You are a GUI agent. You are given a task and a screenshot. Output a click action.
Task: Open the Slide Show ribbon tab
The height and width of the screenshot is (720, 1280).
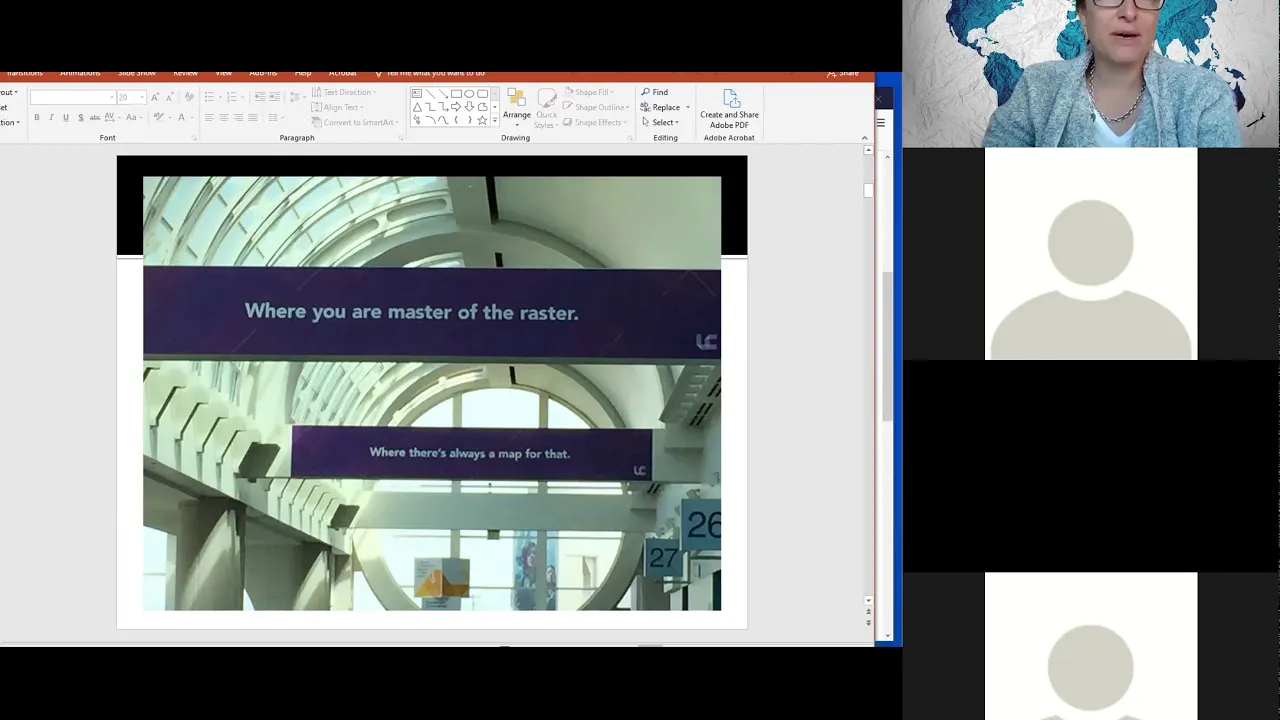[137, 73]
